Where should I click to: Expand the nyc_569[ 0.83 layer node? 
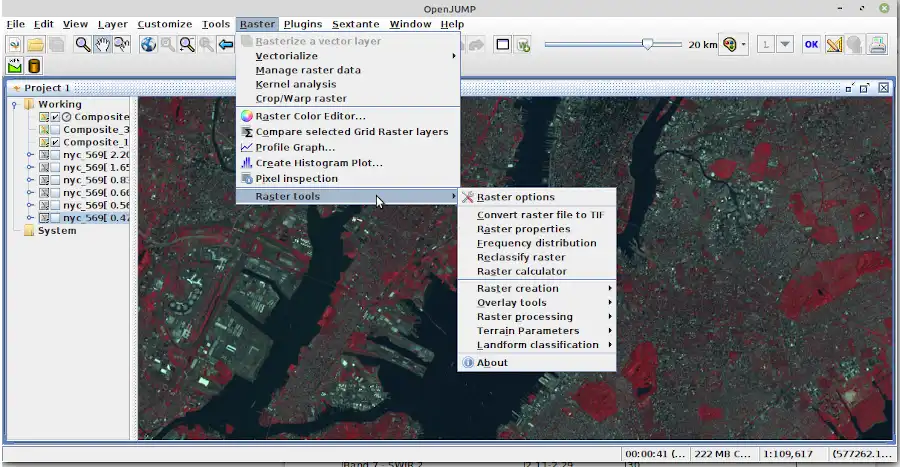coord(30,180)
